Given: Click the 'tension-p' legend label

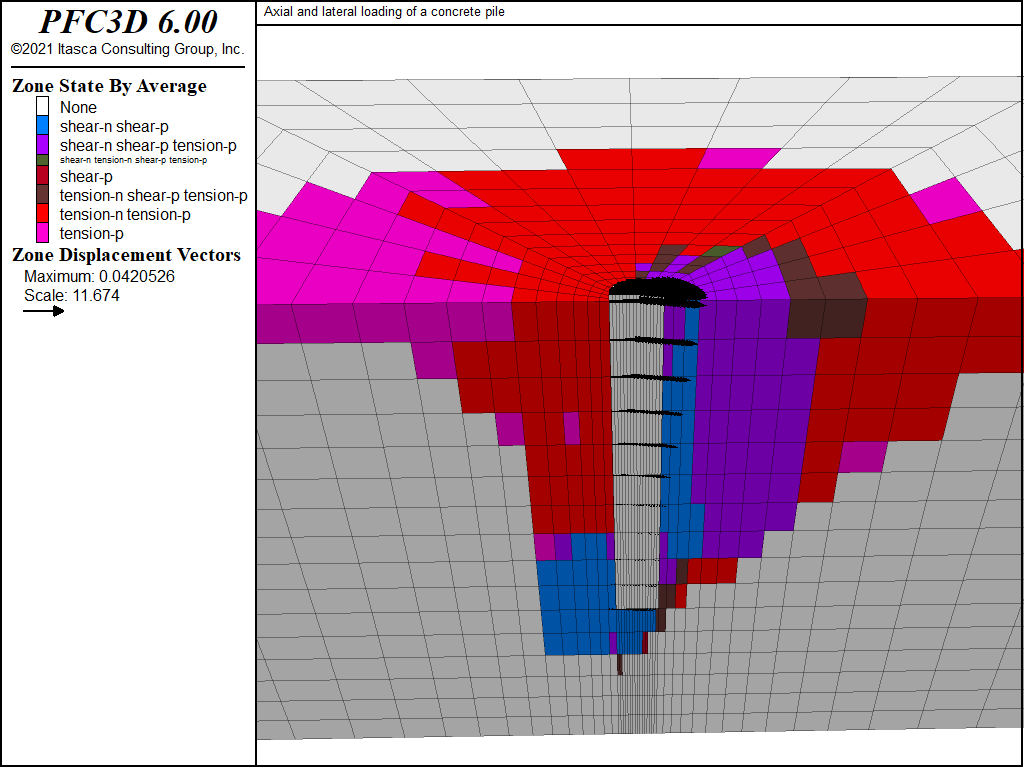Looking at the screenshot, I should [x=91, y=234].
